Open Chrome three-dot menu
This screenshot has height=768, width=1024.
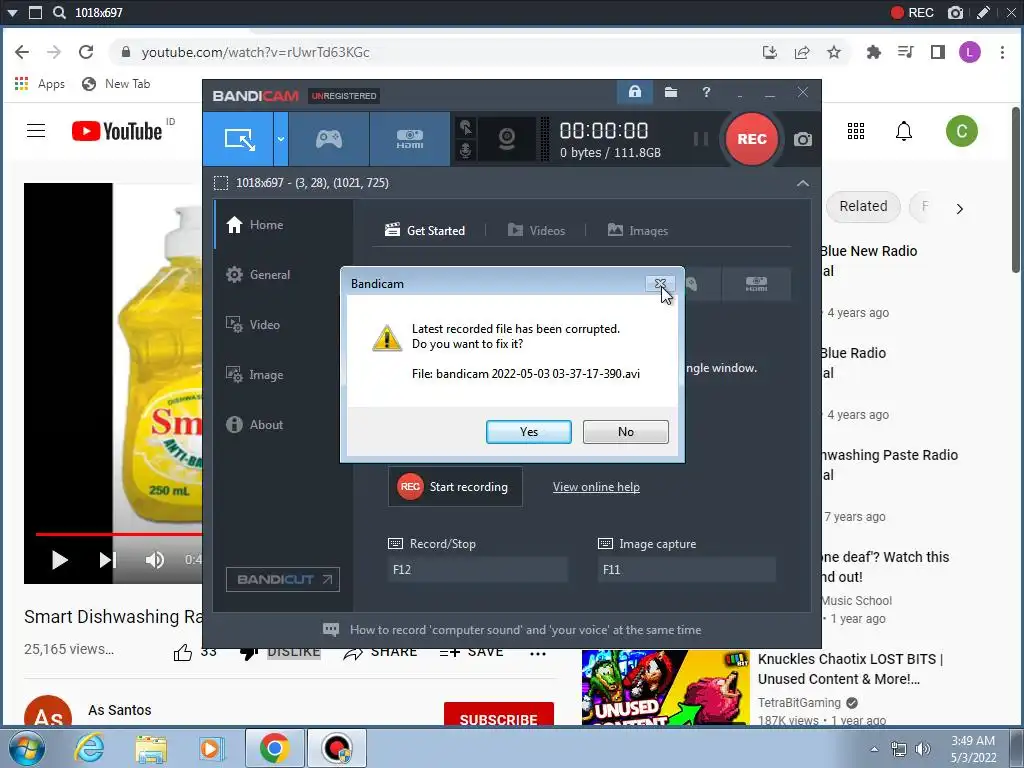(1002, 52)
